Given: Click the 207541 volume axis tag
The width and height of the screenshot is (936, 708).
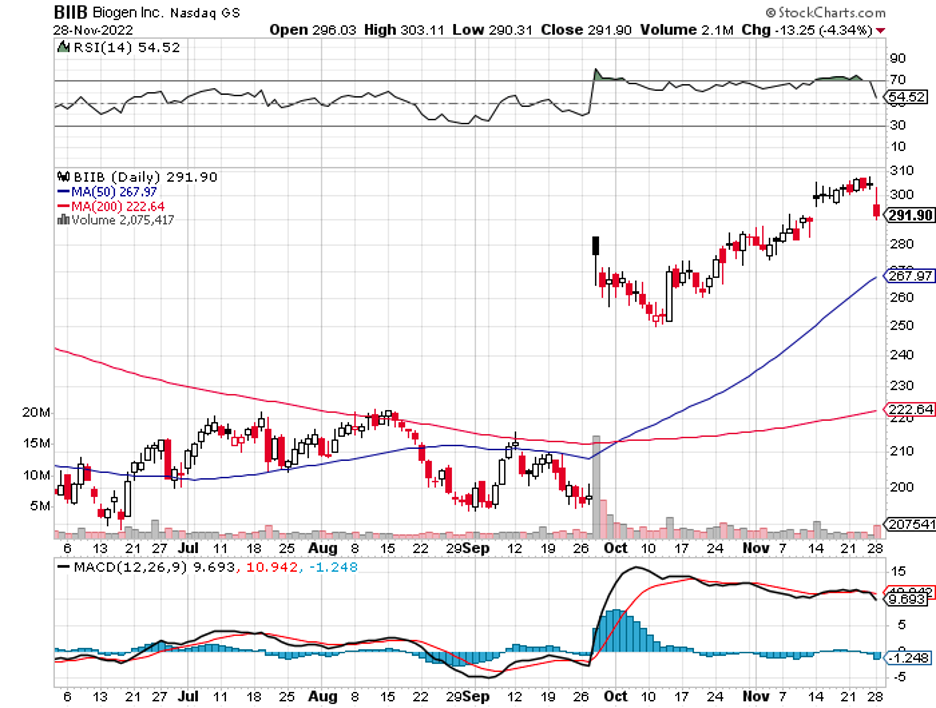Looking at the screenshot, I should [910, 524].
